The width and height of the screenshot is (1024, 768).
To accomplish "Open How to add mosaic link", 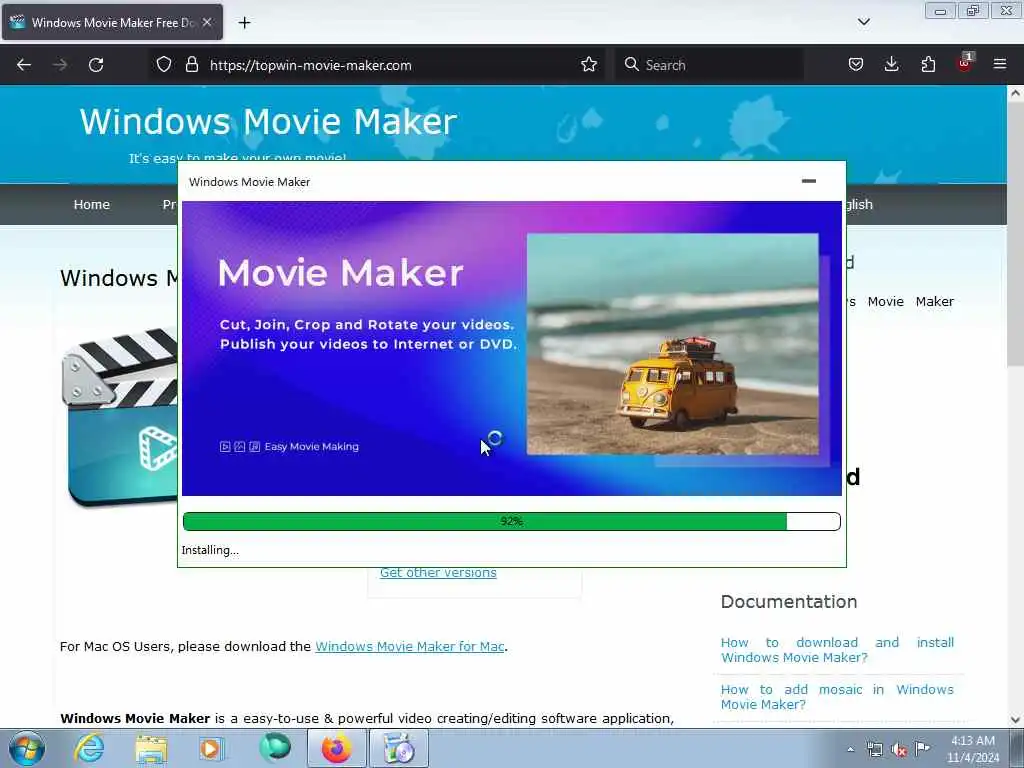I will click(x=837, y=697).
